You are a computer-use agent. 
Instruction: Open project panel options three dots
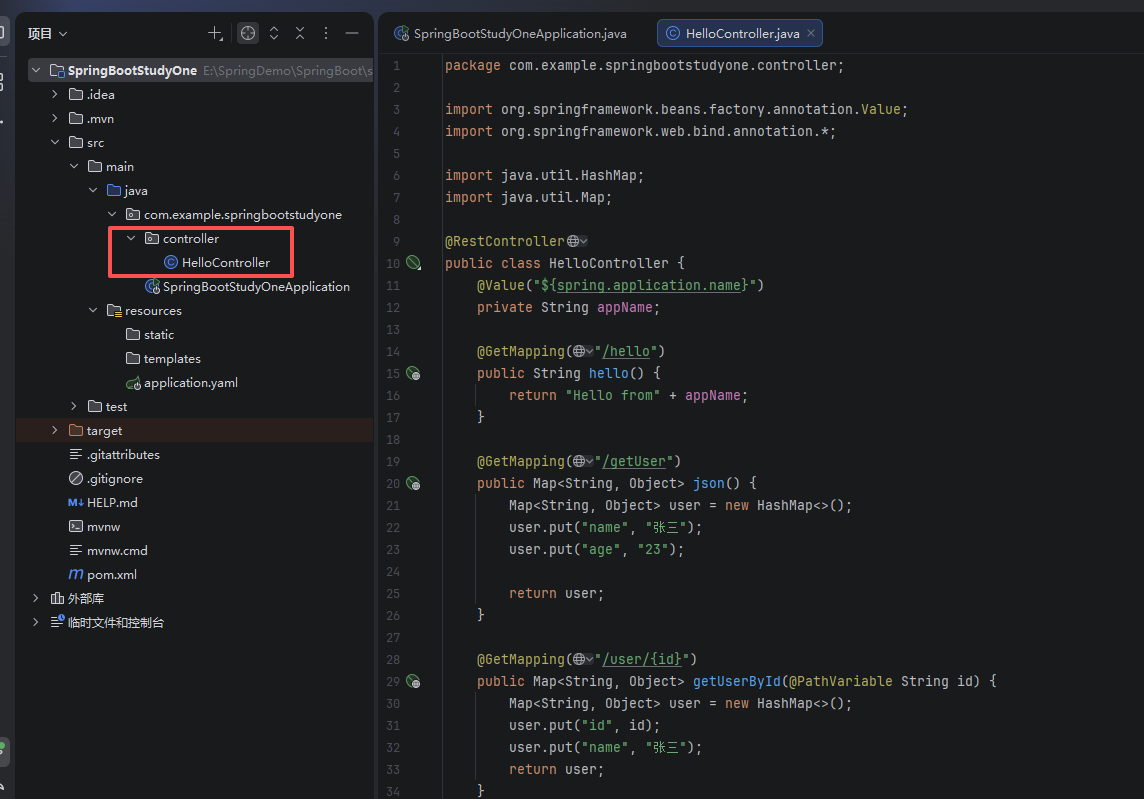pos(326,33)
